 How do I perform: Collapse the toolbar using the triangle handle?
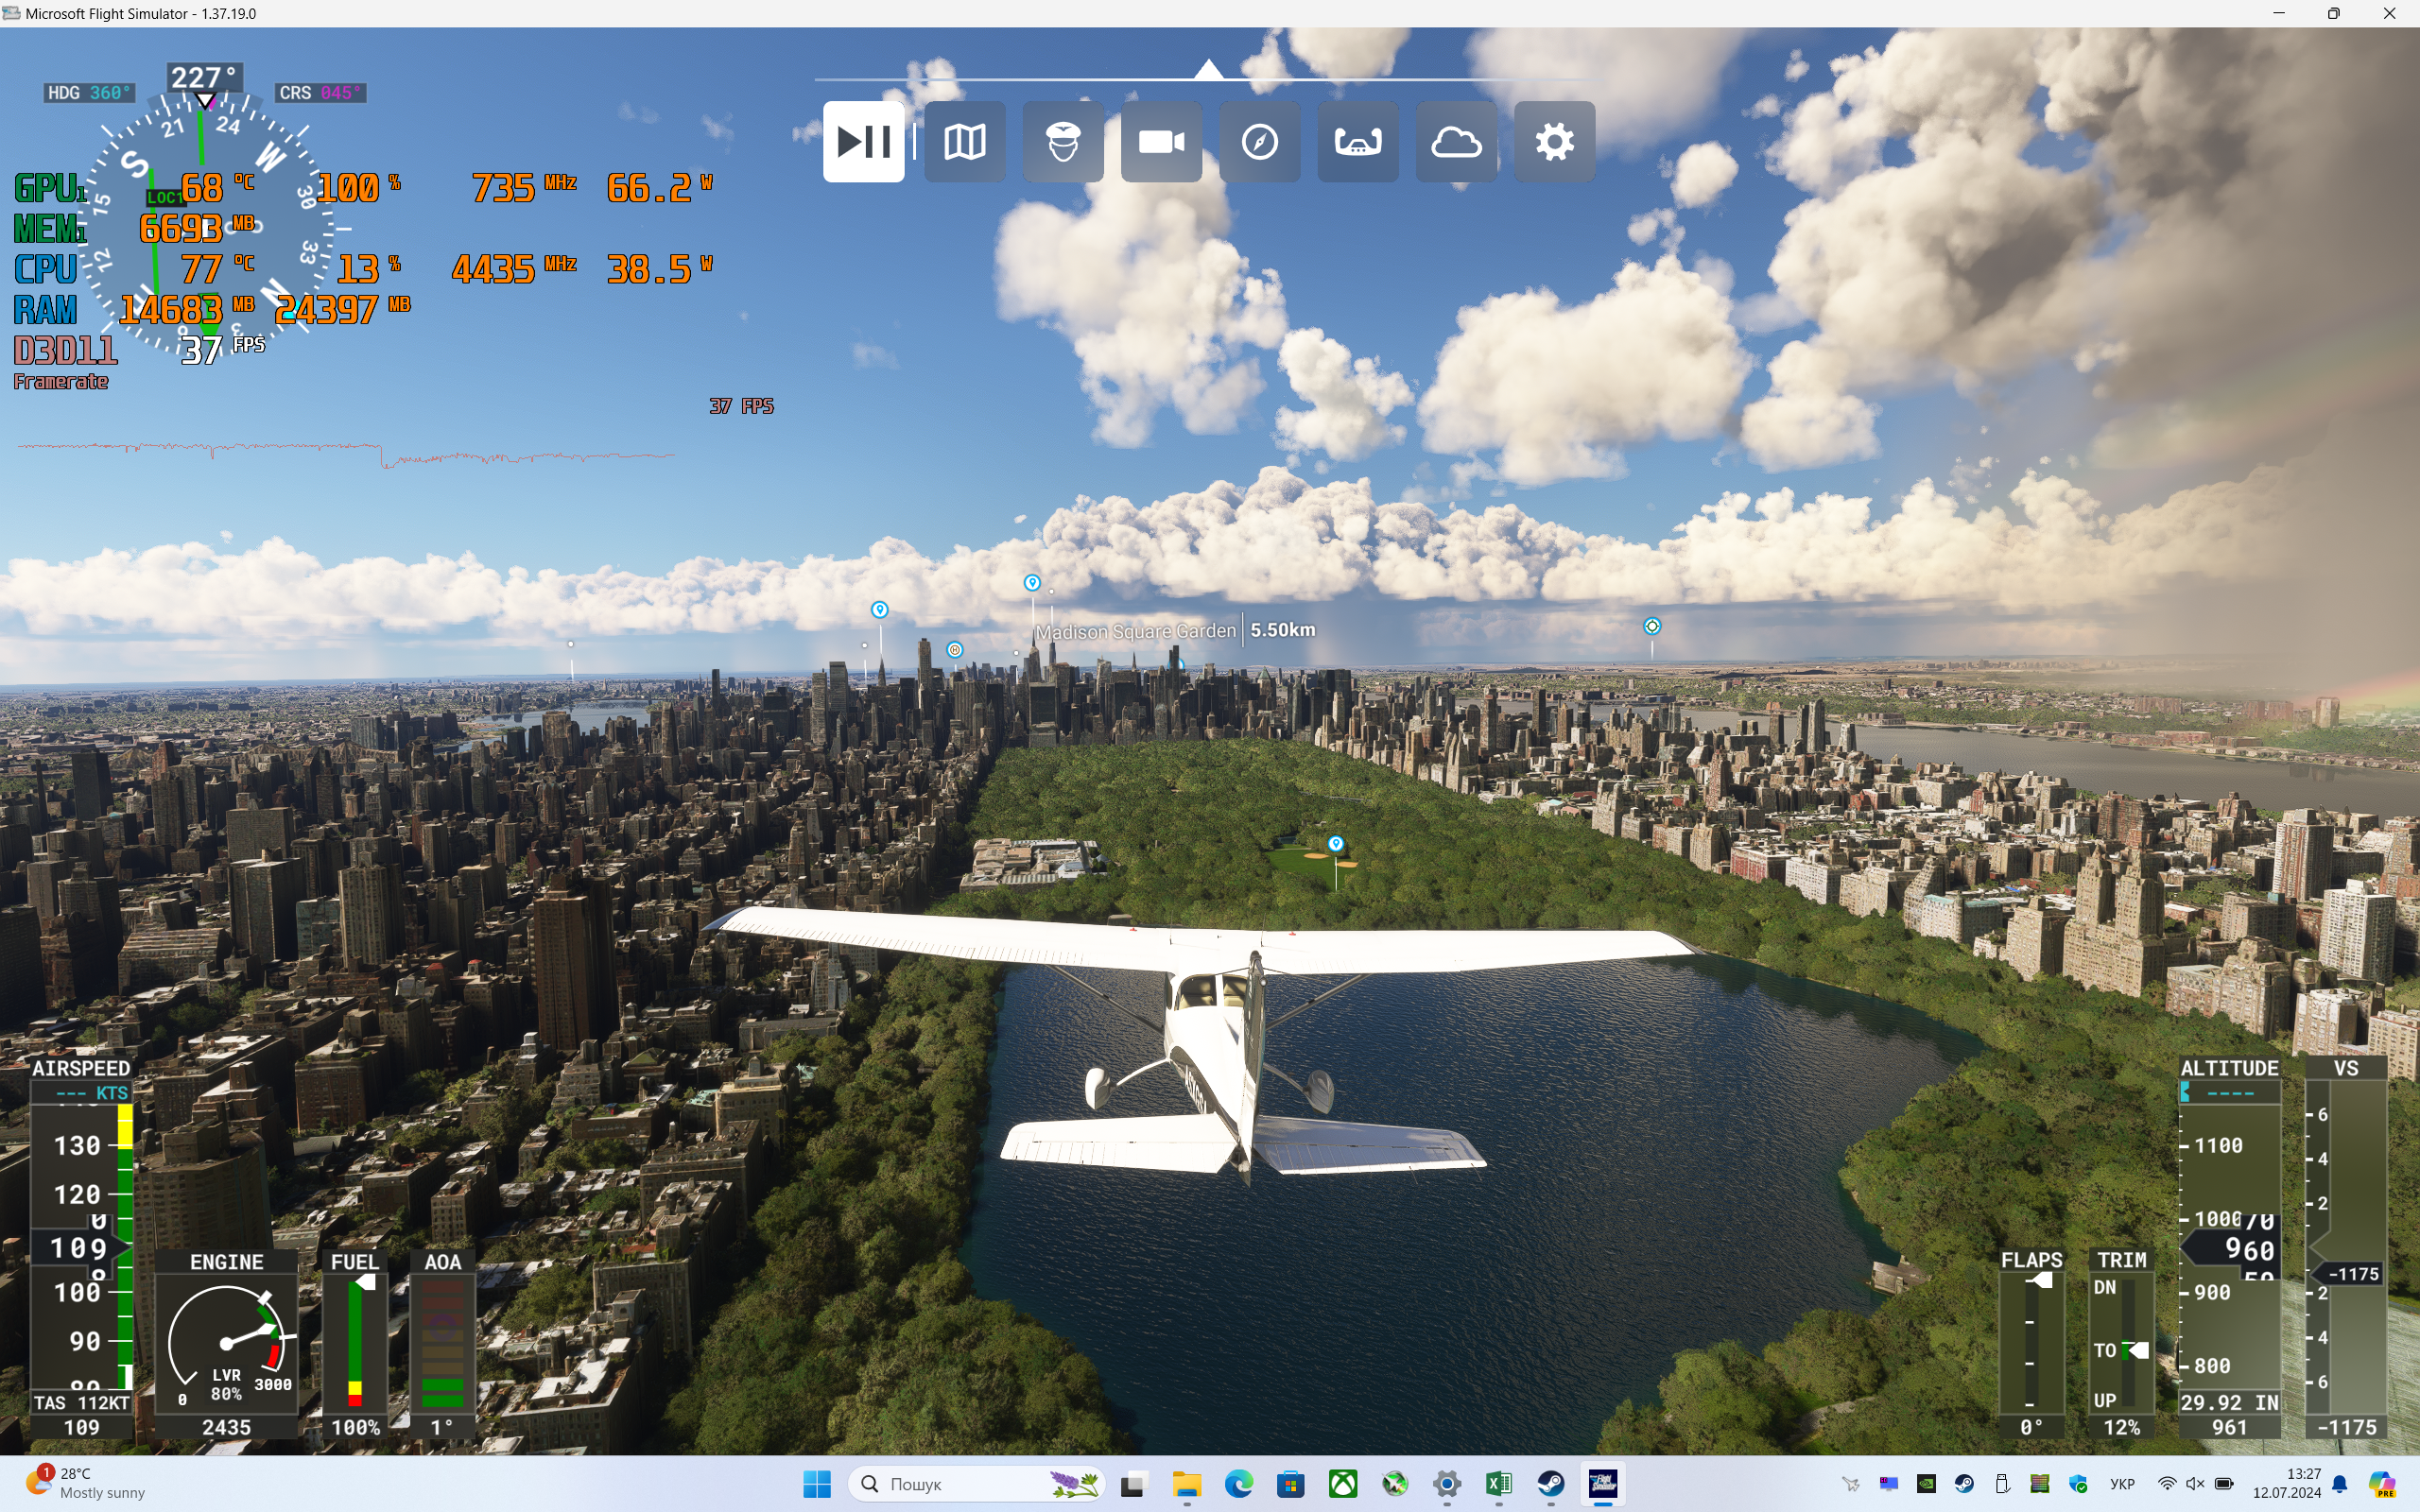(x=1208, y=69)
